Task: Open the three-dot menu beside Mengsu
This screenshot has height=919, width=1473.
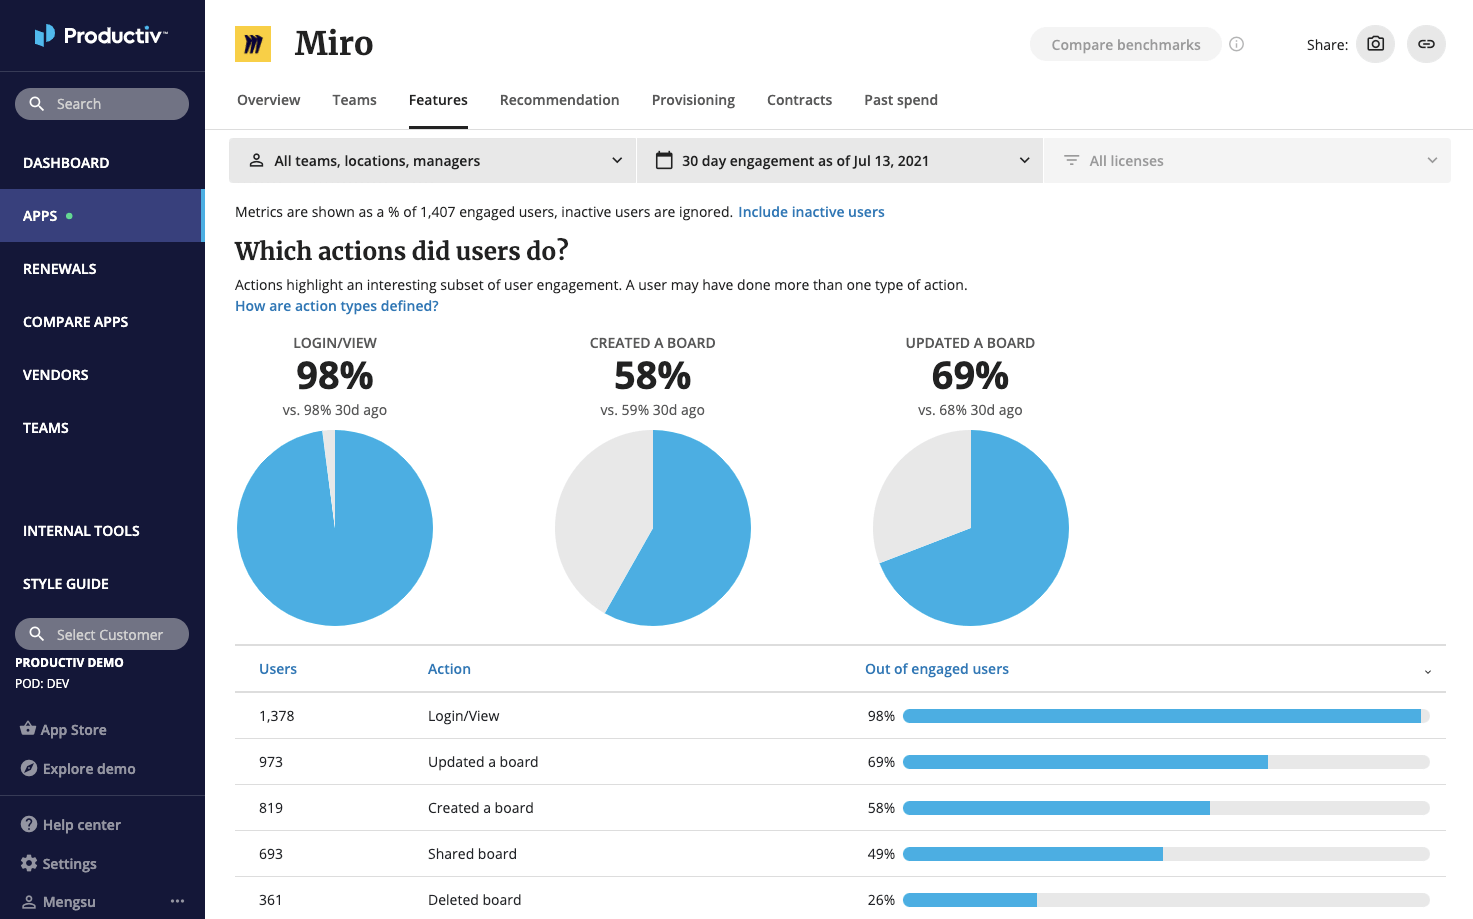Action: coord(177,901)
